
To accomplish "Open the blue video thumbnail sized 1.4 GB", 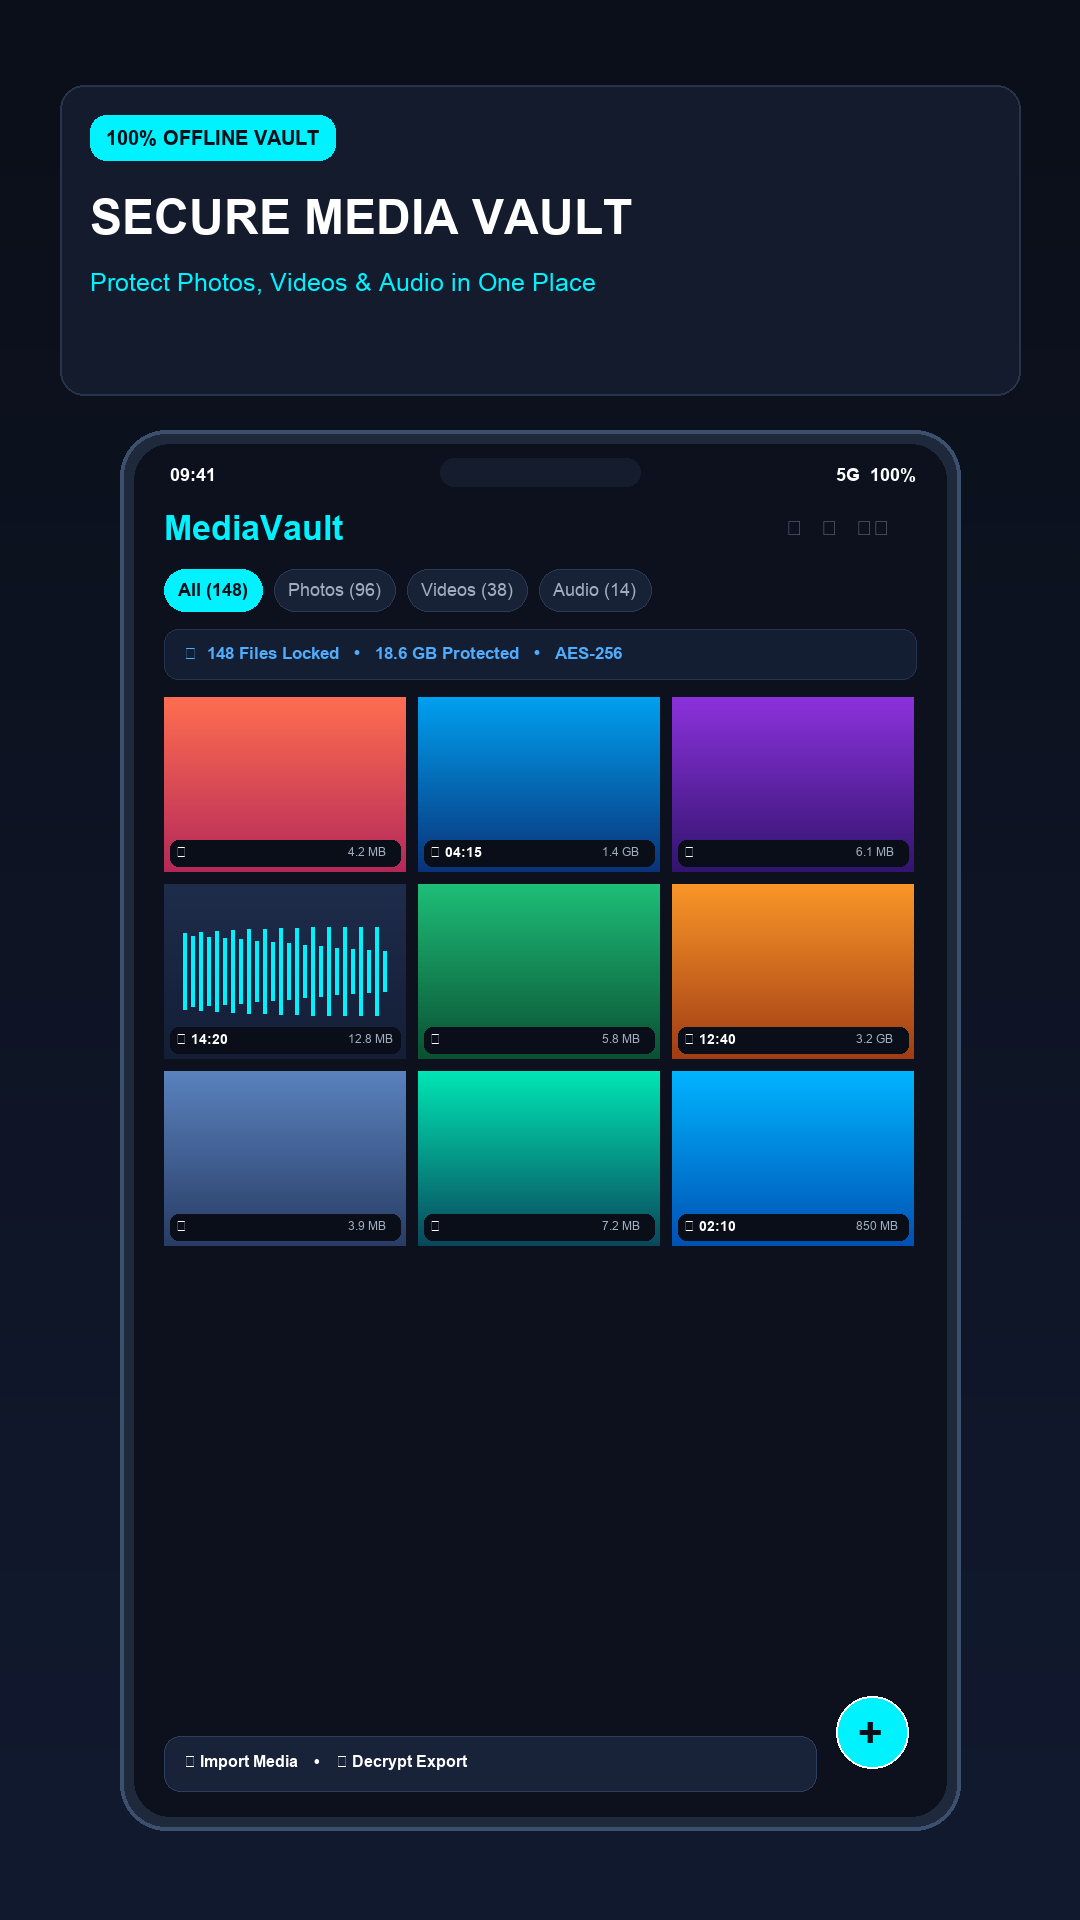I will tap(539, 784).
